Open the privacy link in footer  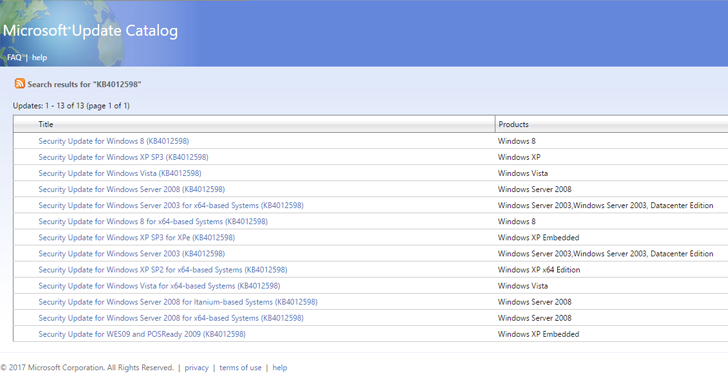coord(196,367)
